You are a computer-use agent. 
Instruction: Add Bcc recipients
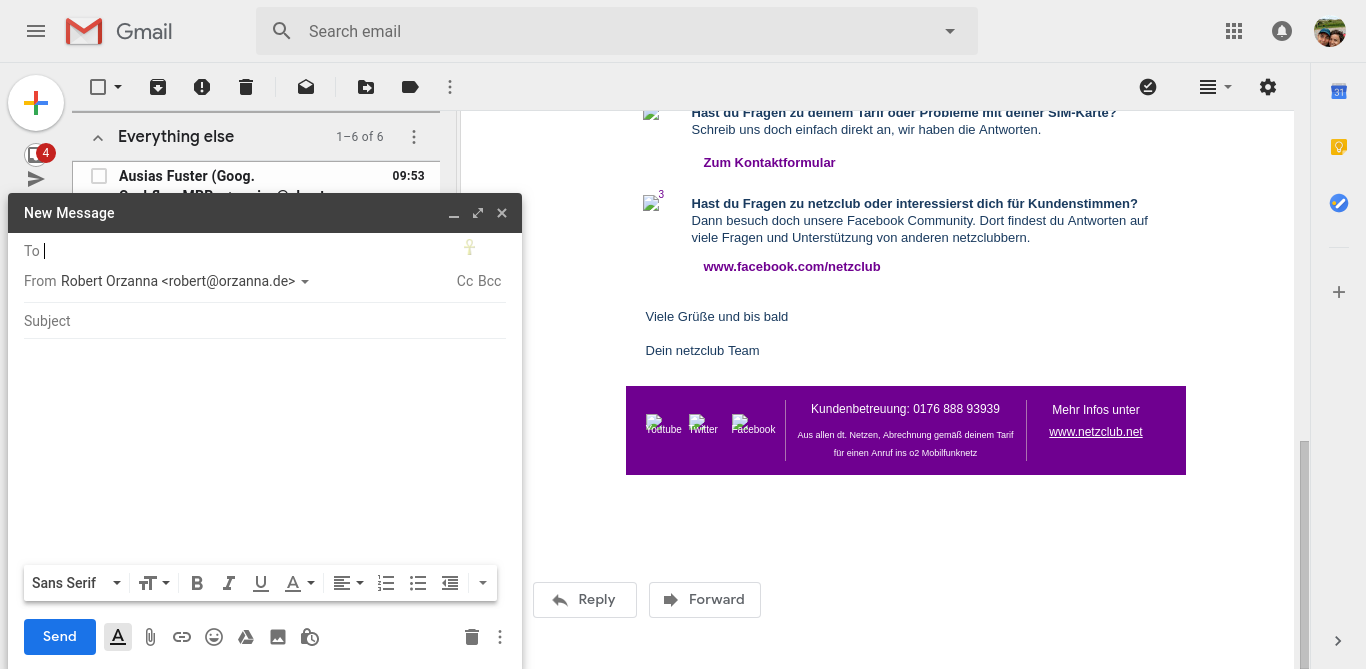point(490,281)
